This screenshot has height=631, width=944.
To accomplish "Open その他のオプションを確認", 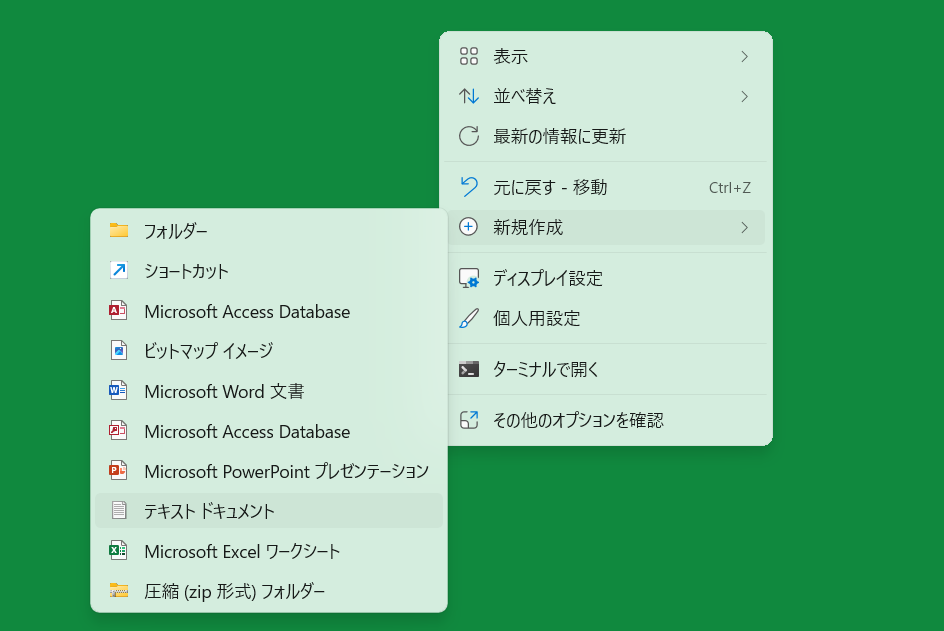I will click(x=578, y=420).
